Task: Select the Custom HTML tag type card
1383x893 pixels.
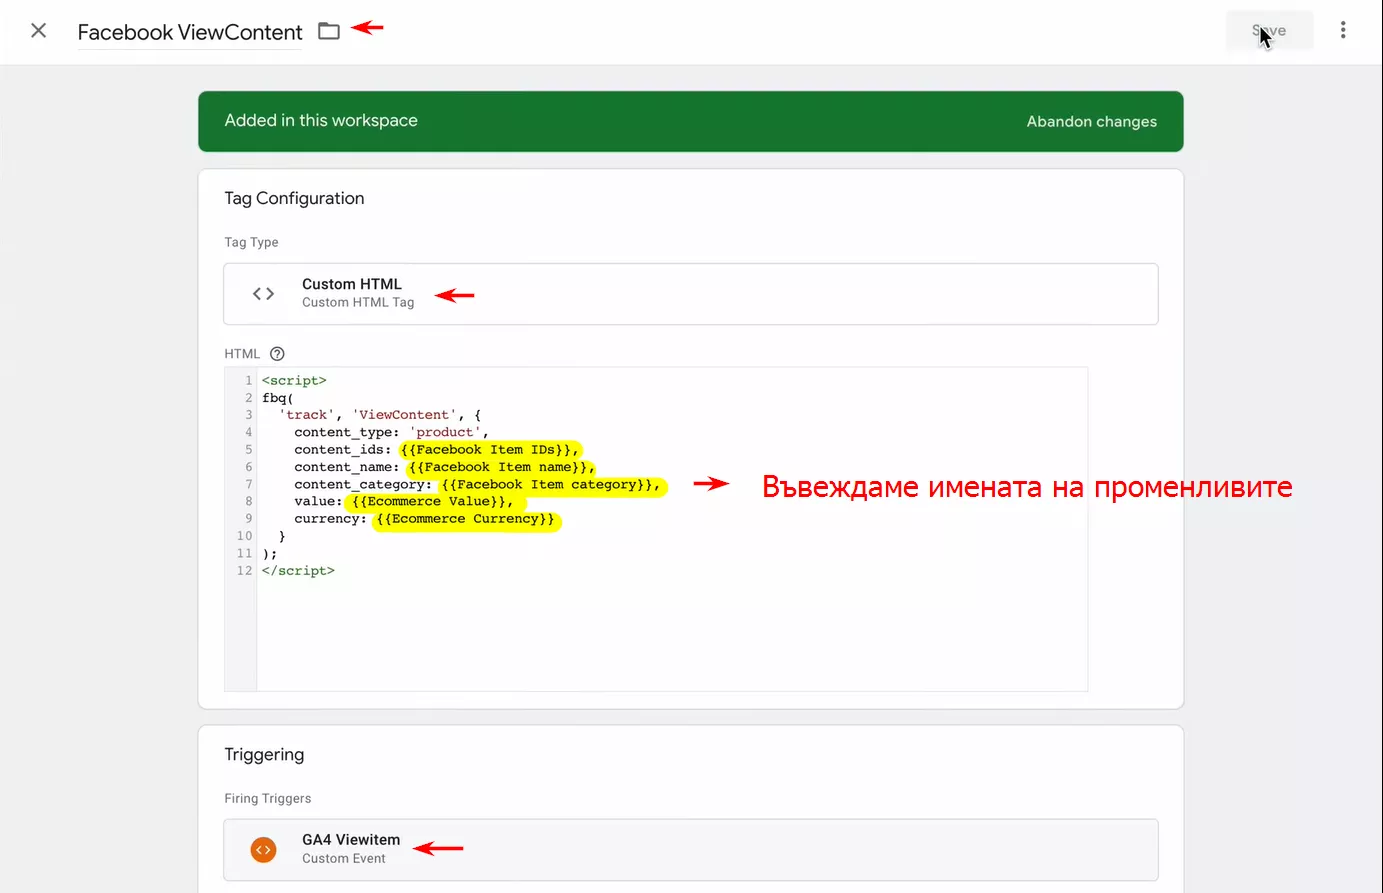Action: pyautogui.click(x=690, y=294)
